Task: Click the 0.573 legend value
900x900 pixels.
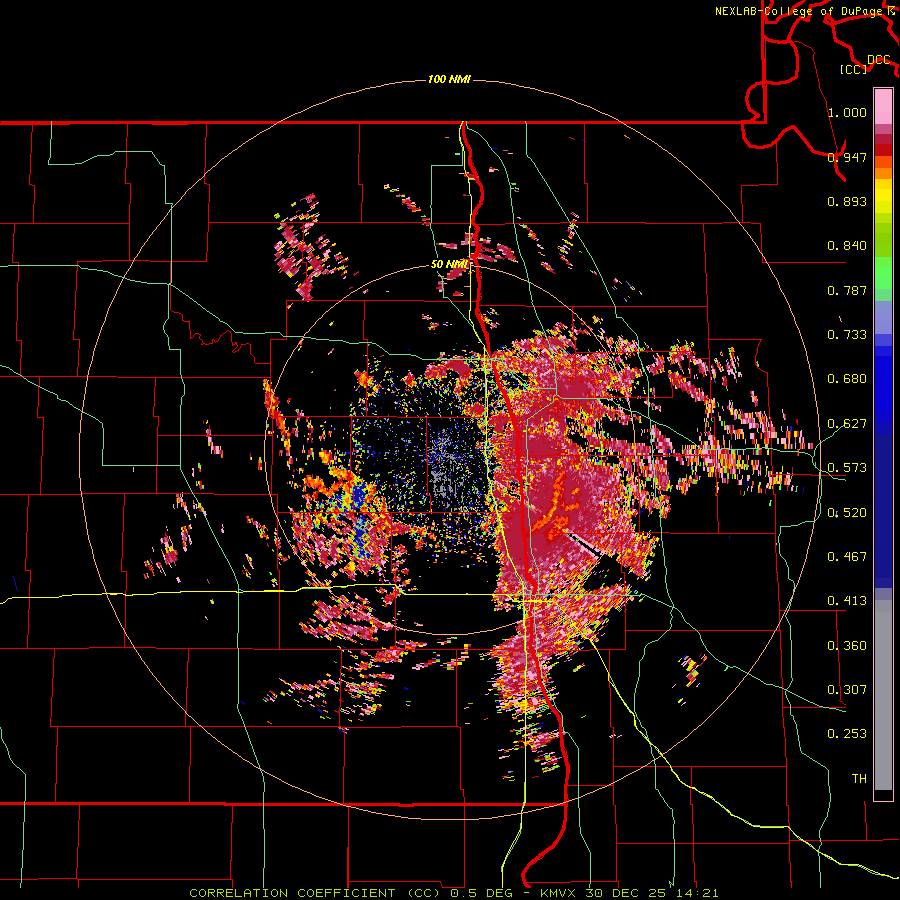Action: click(847, 468)
